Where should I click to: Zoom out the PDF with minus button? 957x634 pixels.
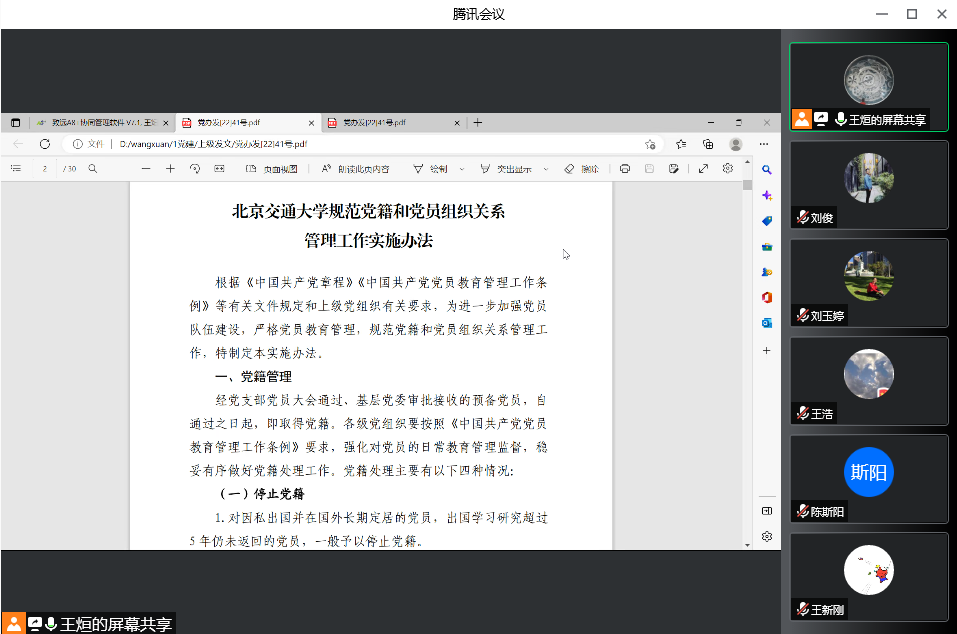(x=146, y=169)
